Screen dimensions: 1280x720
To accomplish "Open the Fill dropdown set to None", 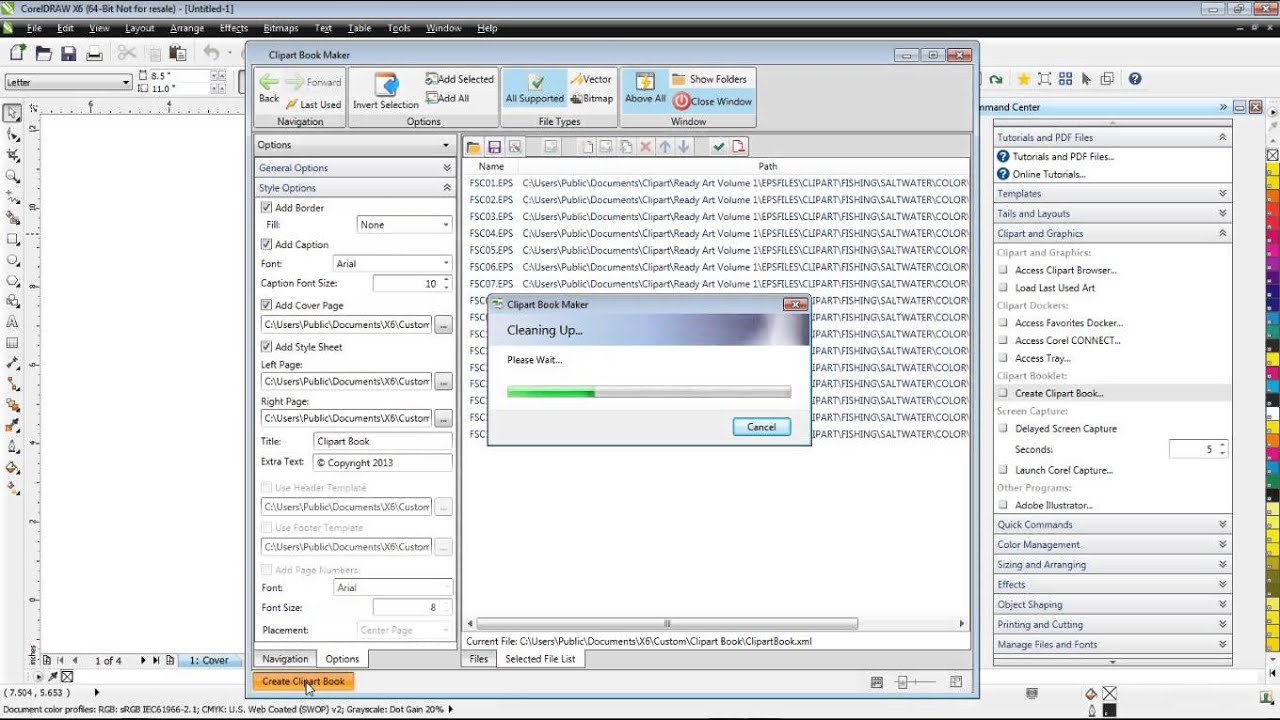I will click(404, 225).
